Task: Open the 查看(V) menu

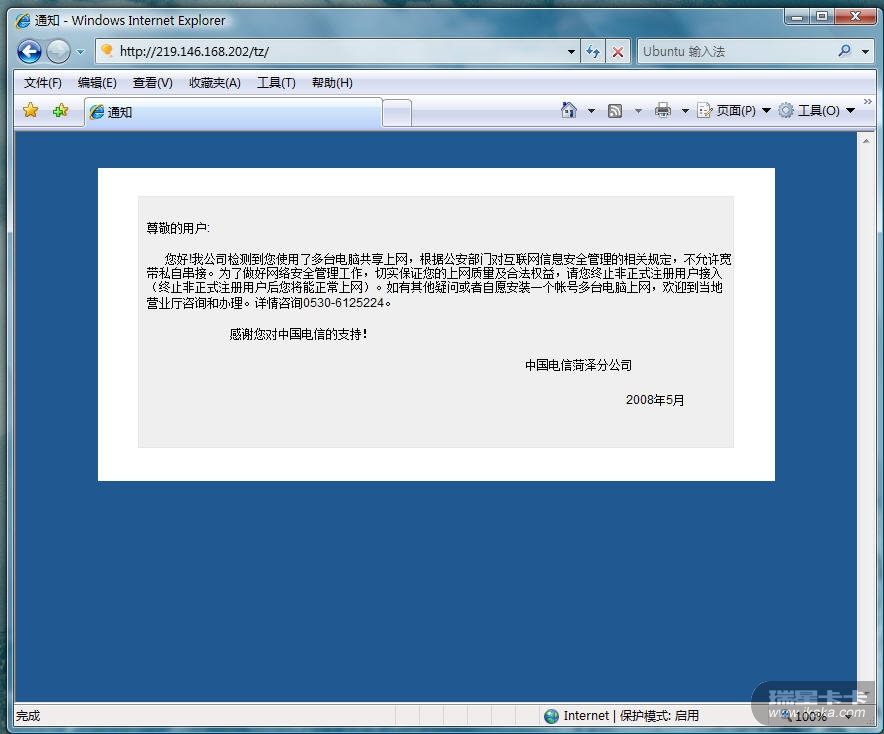Action: pos(152,83)
